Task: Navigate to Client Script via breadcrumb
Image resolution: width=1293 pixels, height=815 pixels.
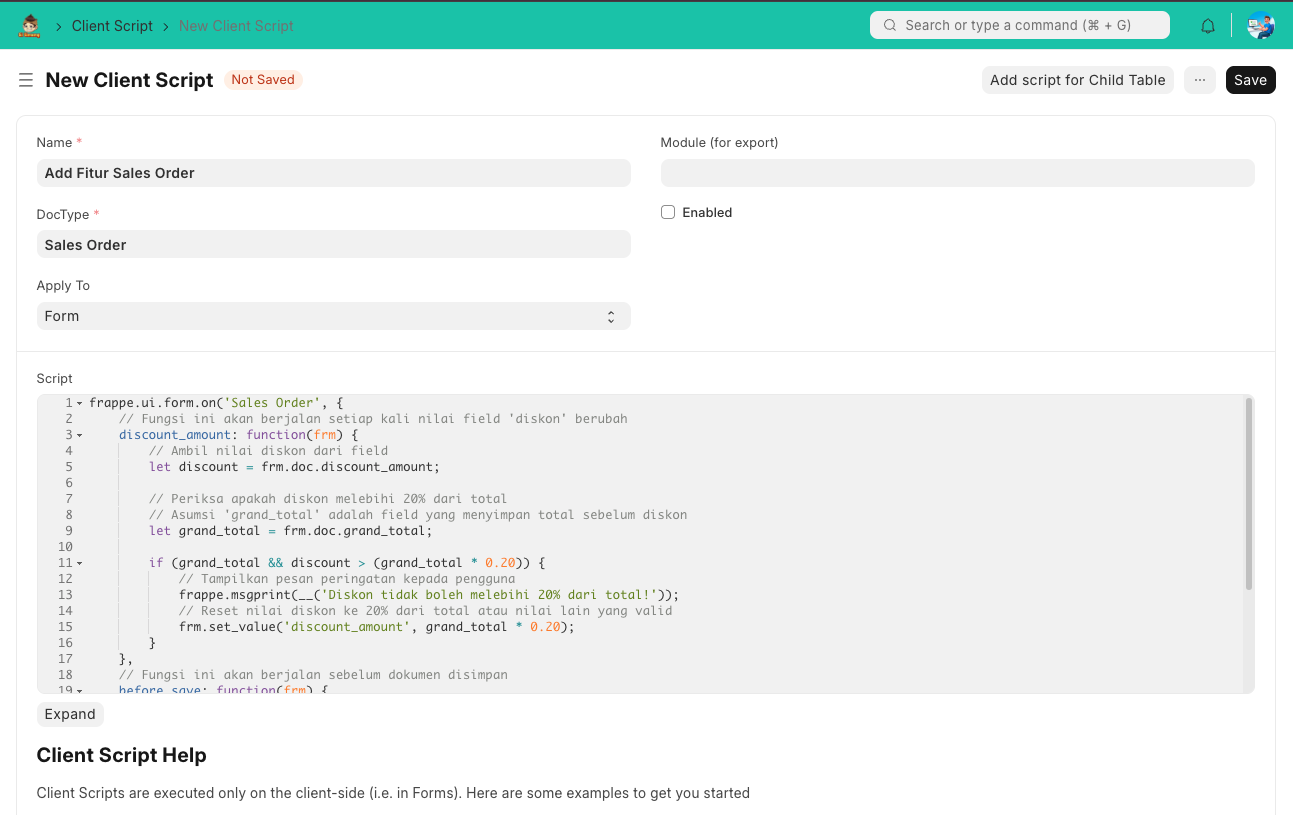Action: 112,25
